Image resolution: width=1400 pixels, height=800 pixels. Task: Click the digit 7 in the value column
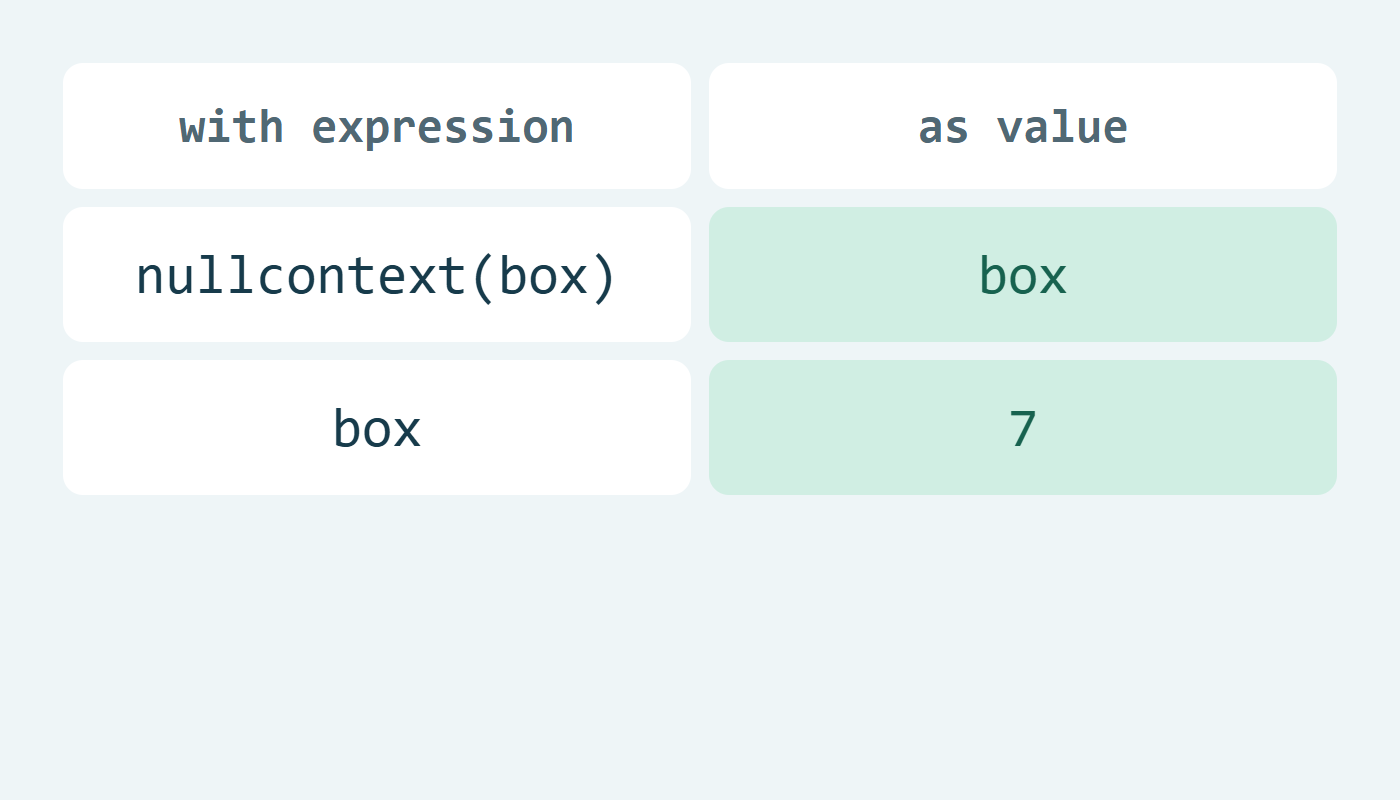click(1023, 429)
